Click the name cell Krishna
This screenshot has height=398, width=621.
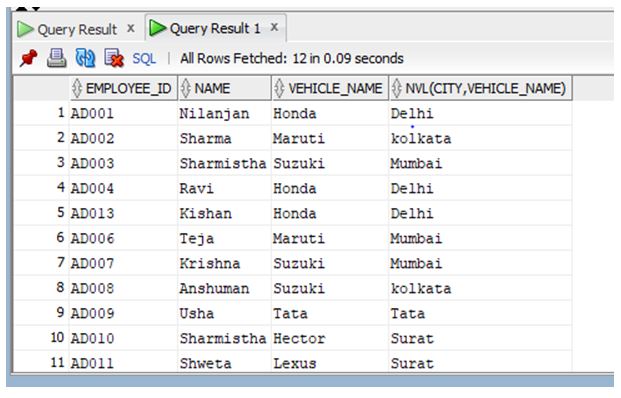pyautogui.click(x=225, y=263)
